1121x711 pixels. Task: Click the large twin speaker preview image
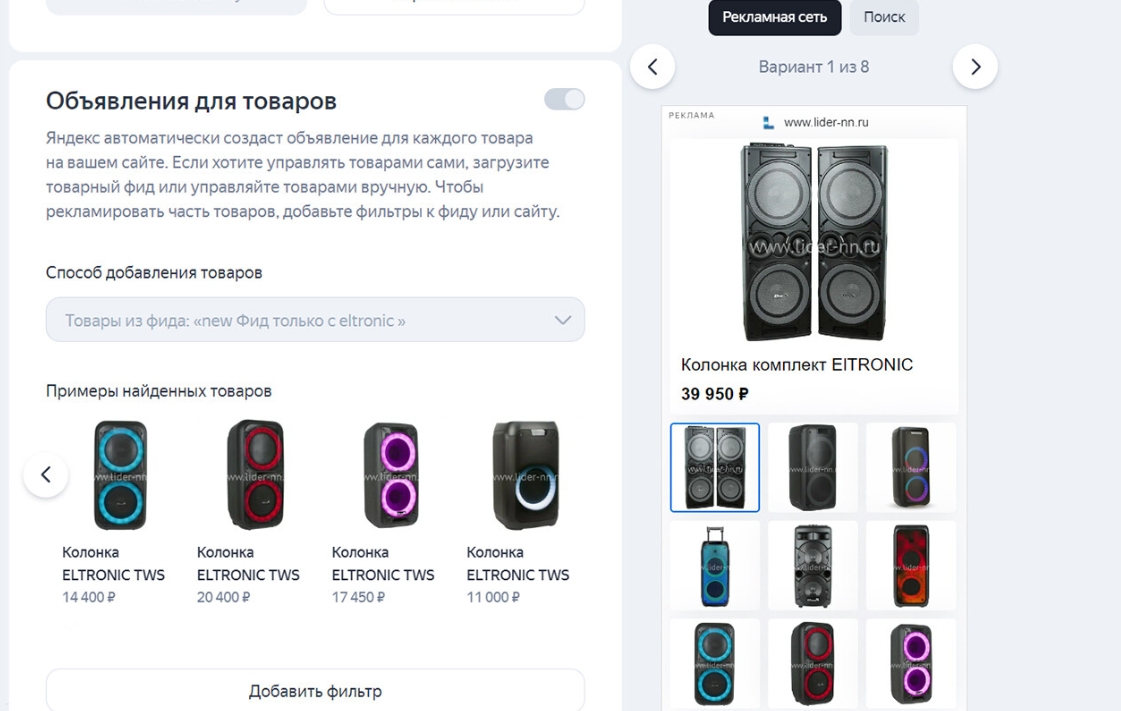click(814, 242)
